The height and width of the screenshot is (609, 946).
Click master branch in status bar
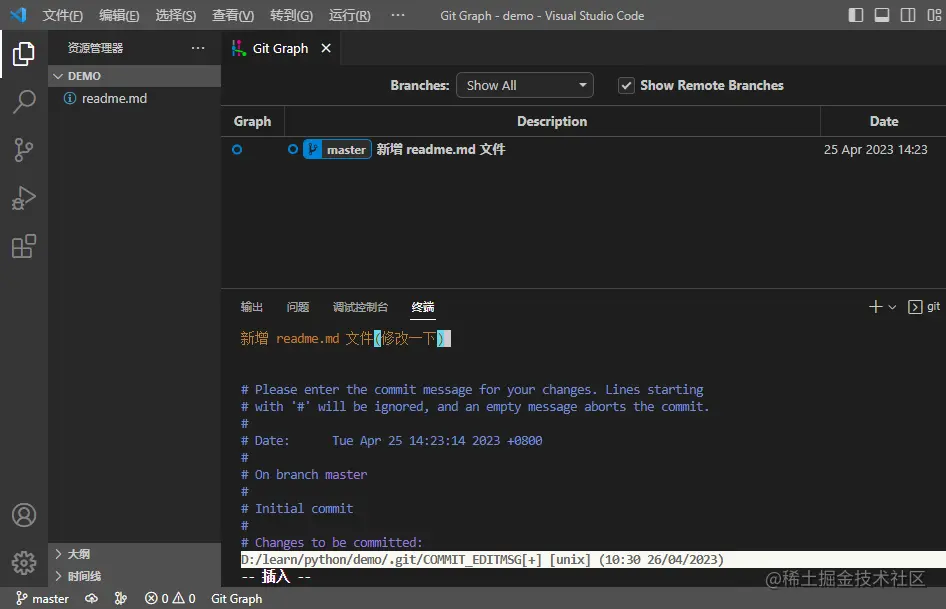[42, 598]
